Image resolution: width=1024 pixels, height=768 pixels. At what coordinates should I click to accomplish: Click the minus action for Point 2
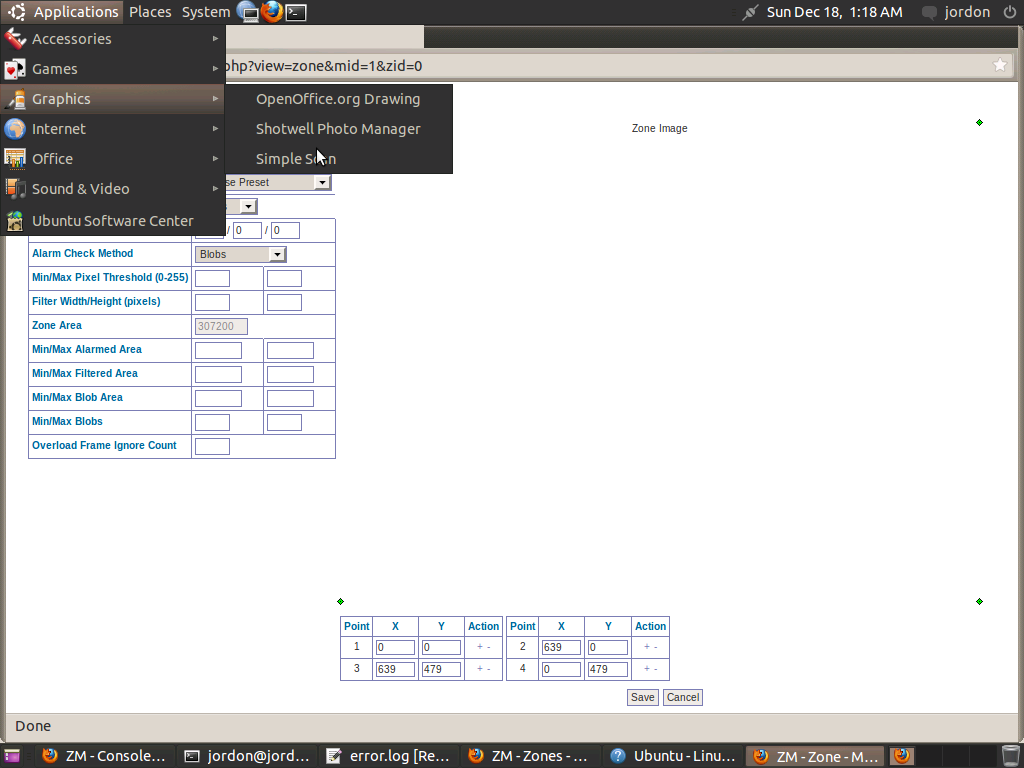click(656, 647)
